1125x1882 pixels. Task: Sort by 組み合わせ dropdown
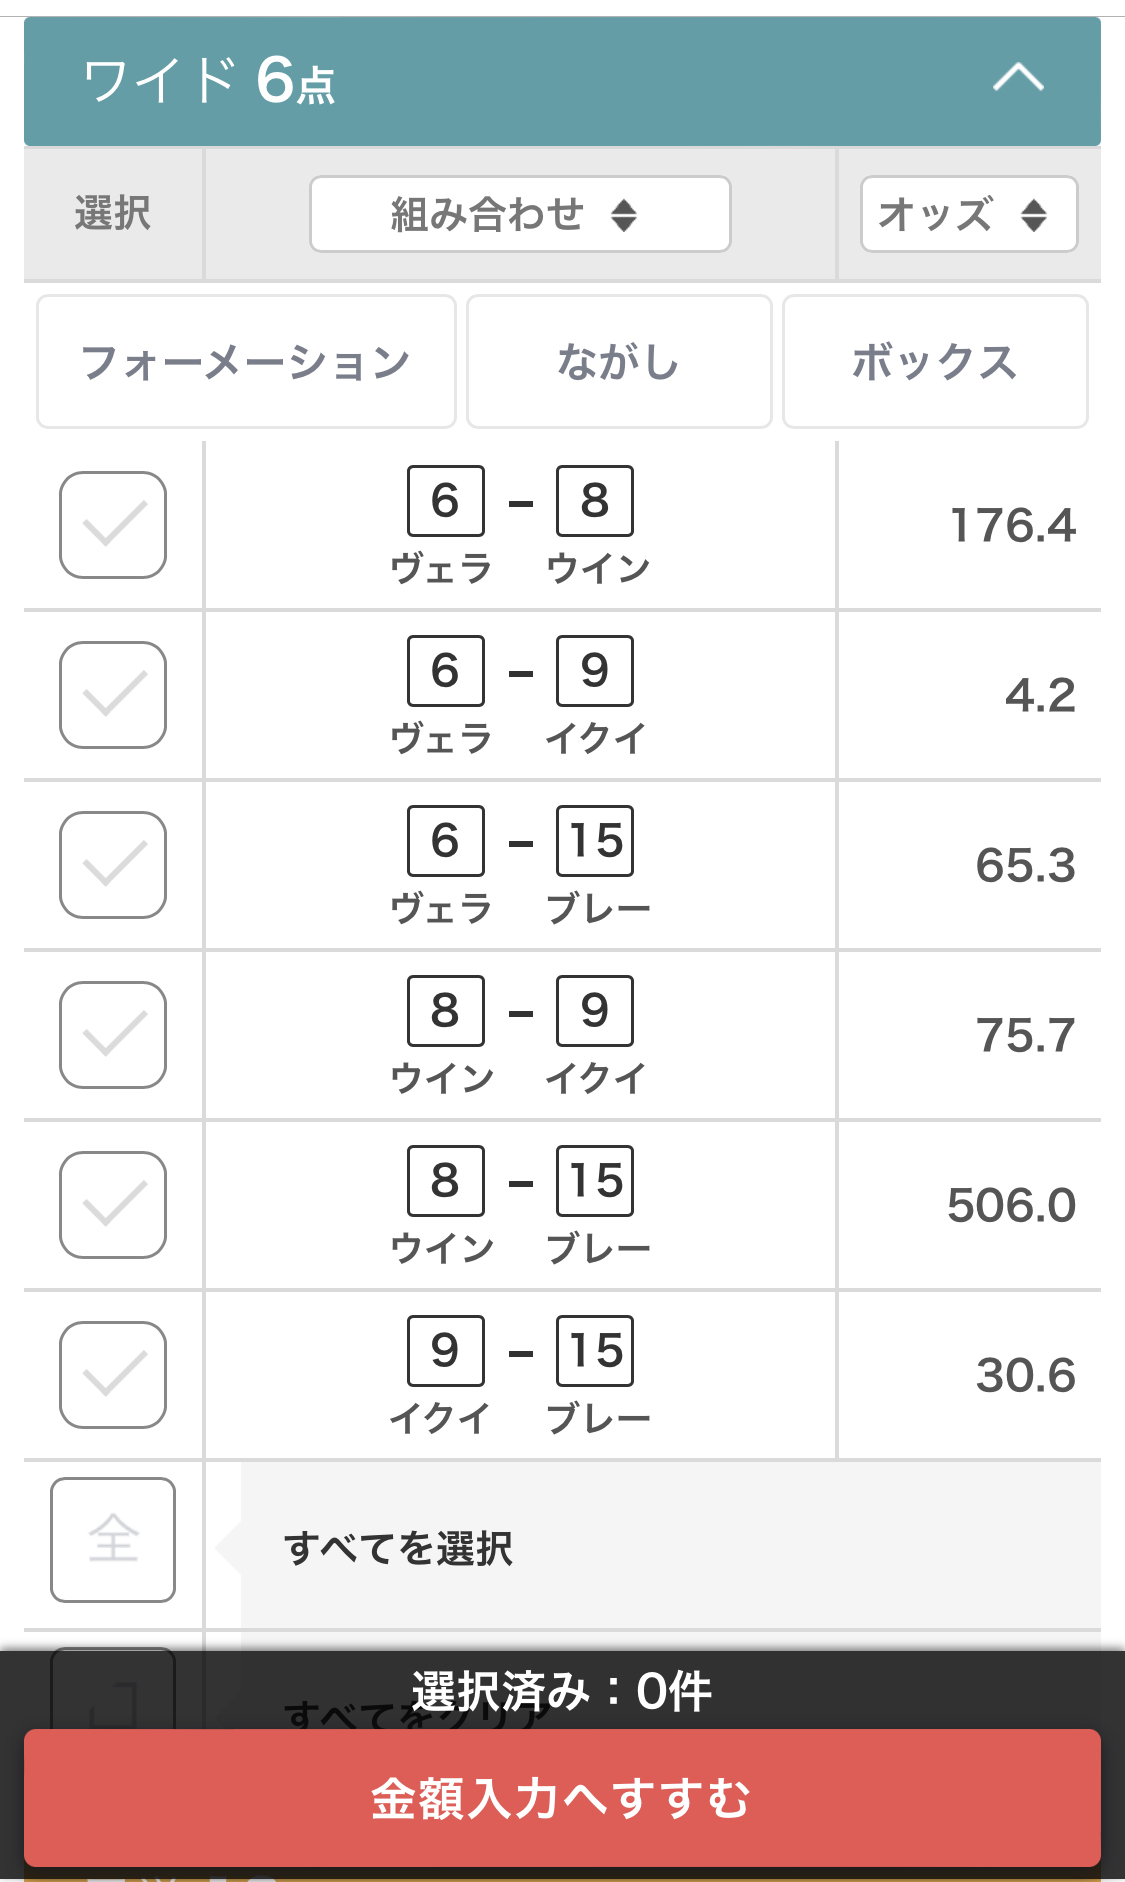click(520, 214)
